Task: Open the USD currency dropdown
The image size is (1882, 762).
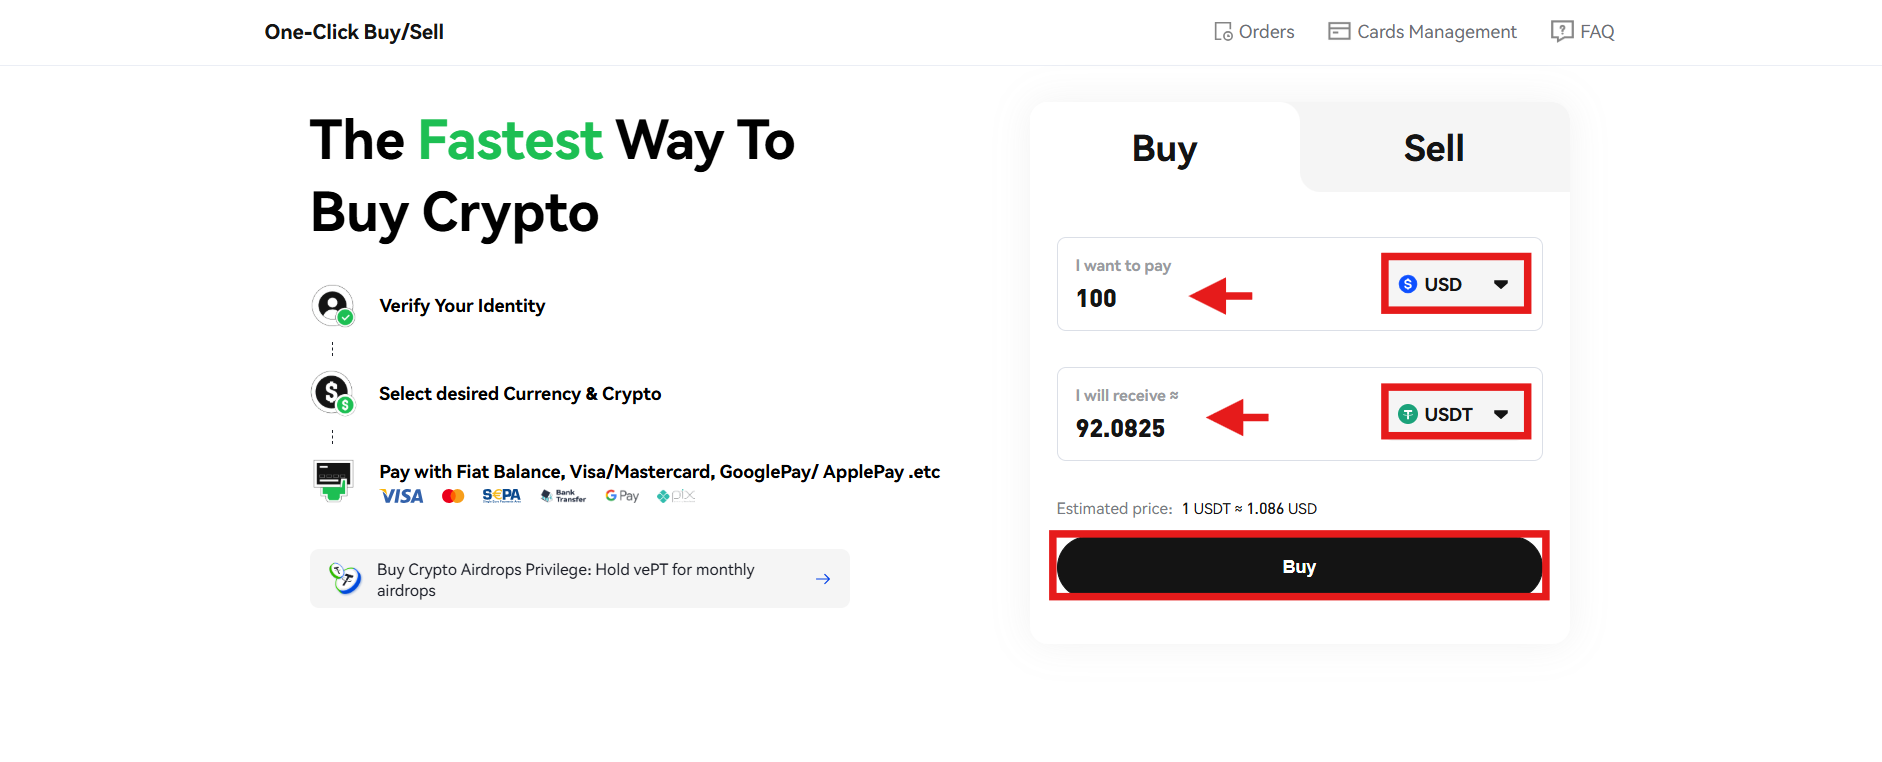Action: 1501,284
